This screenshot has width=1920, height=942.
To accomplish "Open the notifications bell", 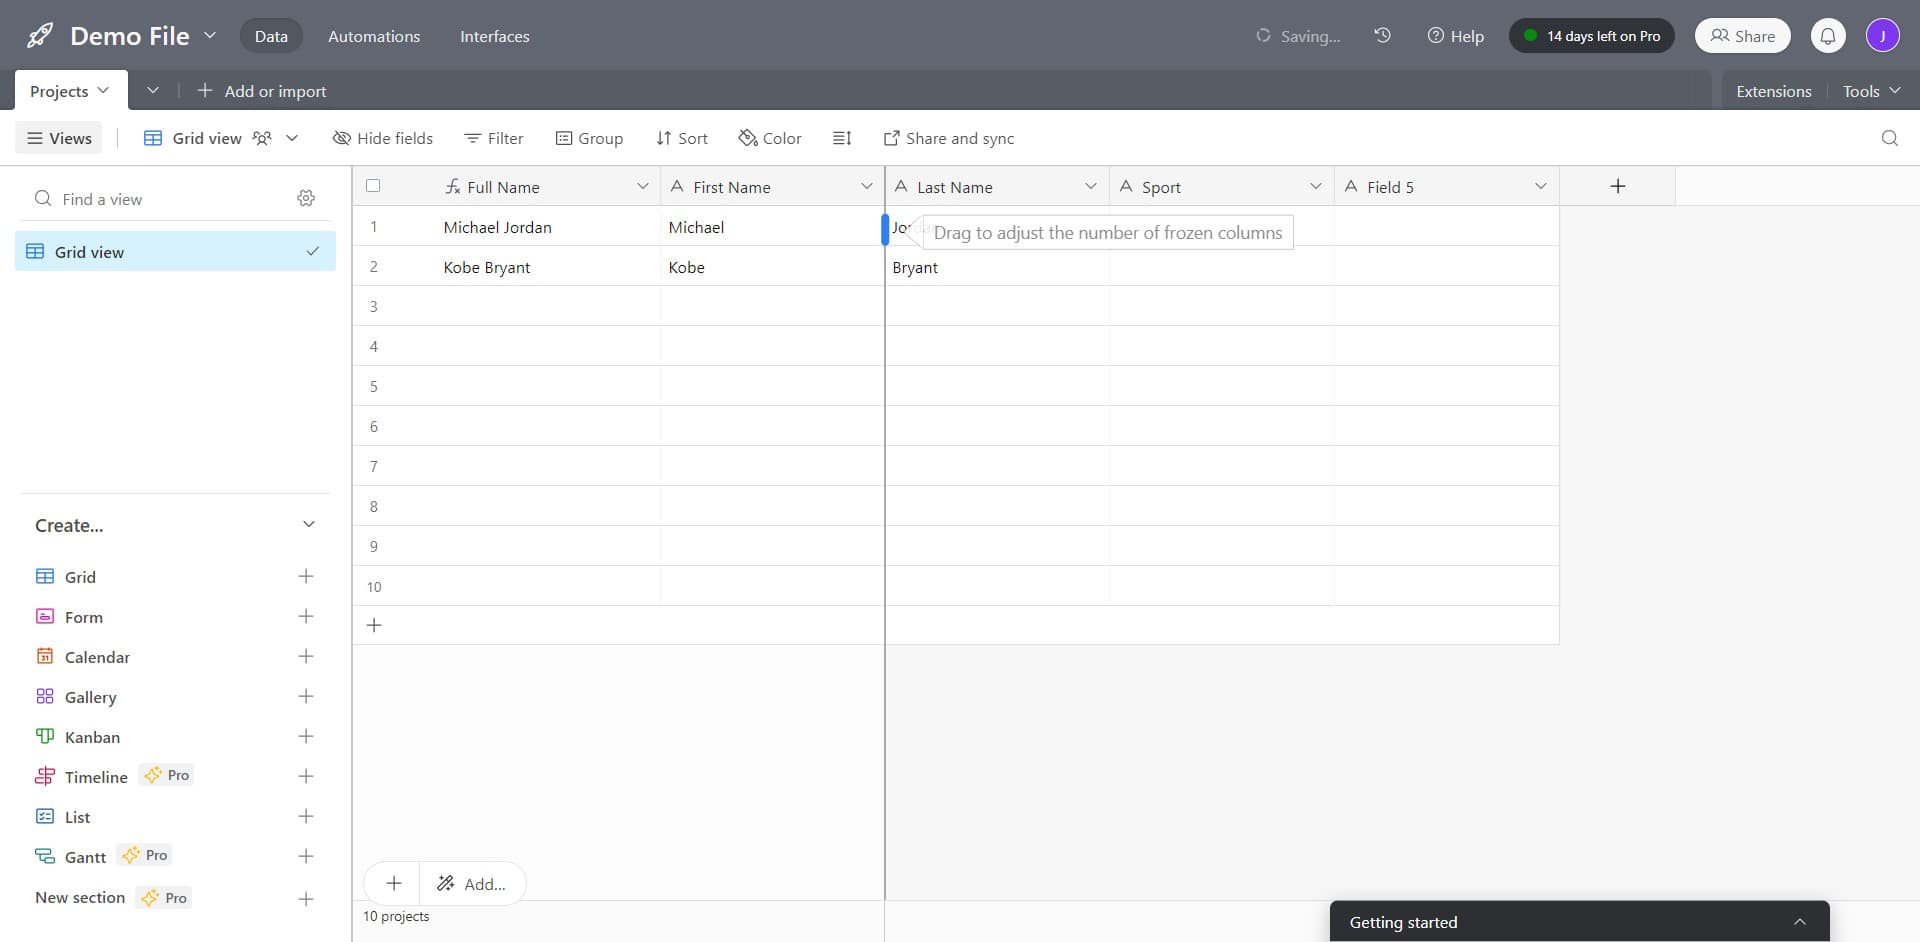I will click(x=1827, y=36).
